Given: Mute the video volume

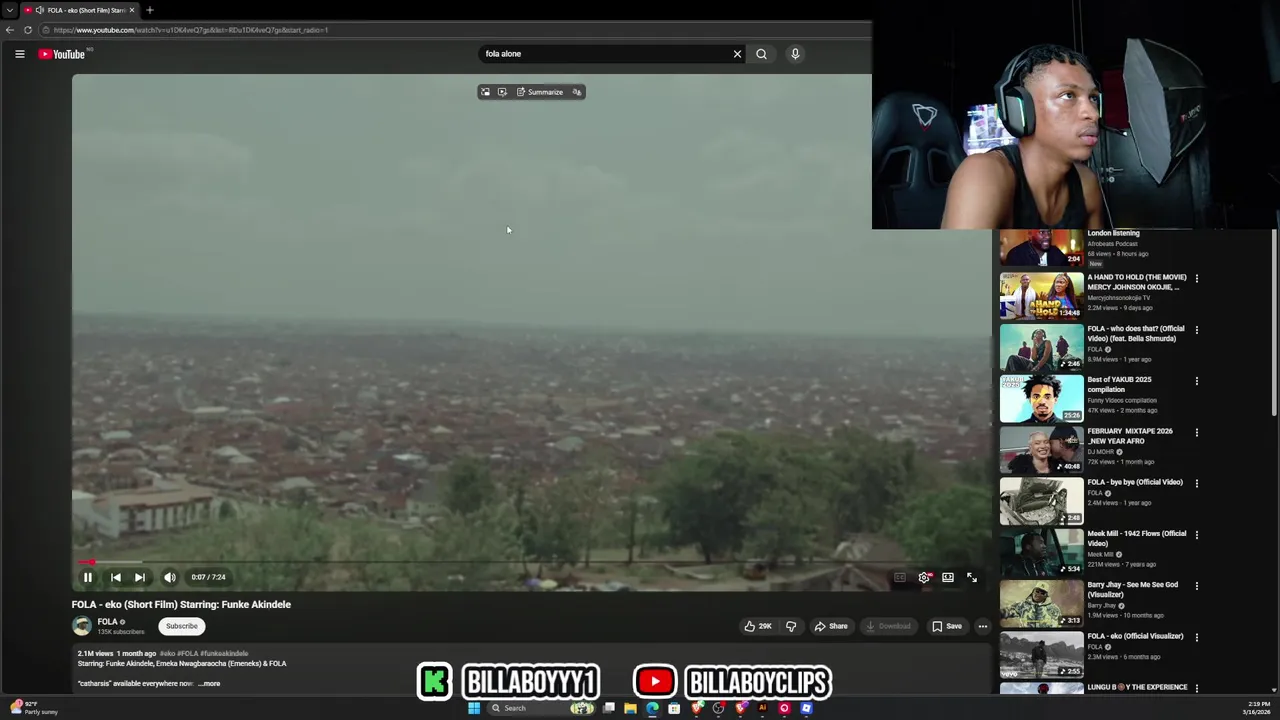Looking at the screenshot, I should (170, 577).
